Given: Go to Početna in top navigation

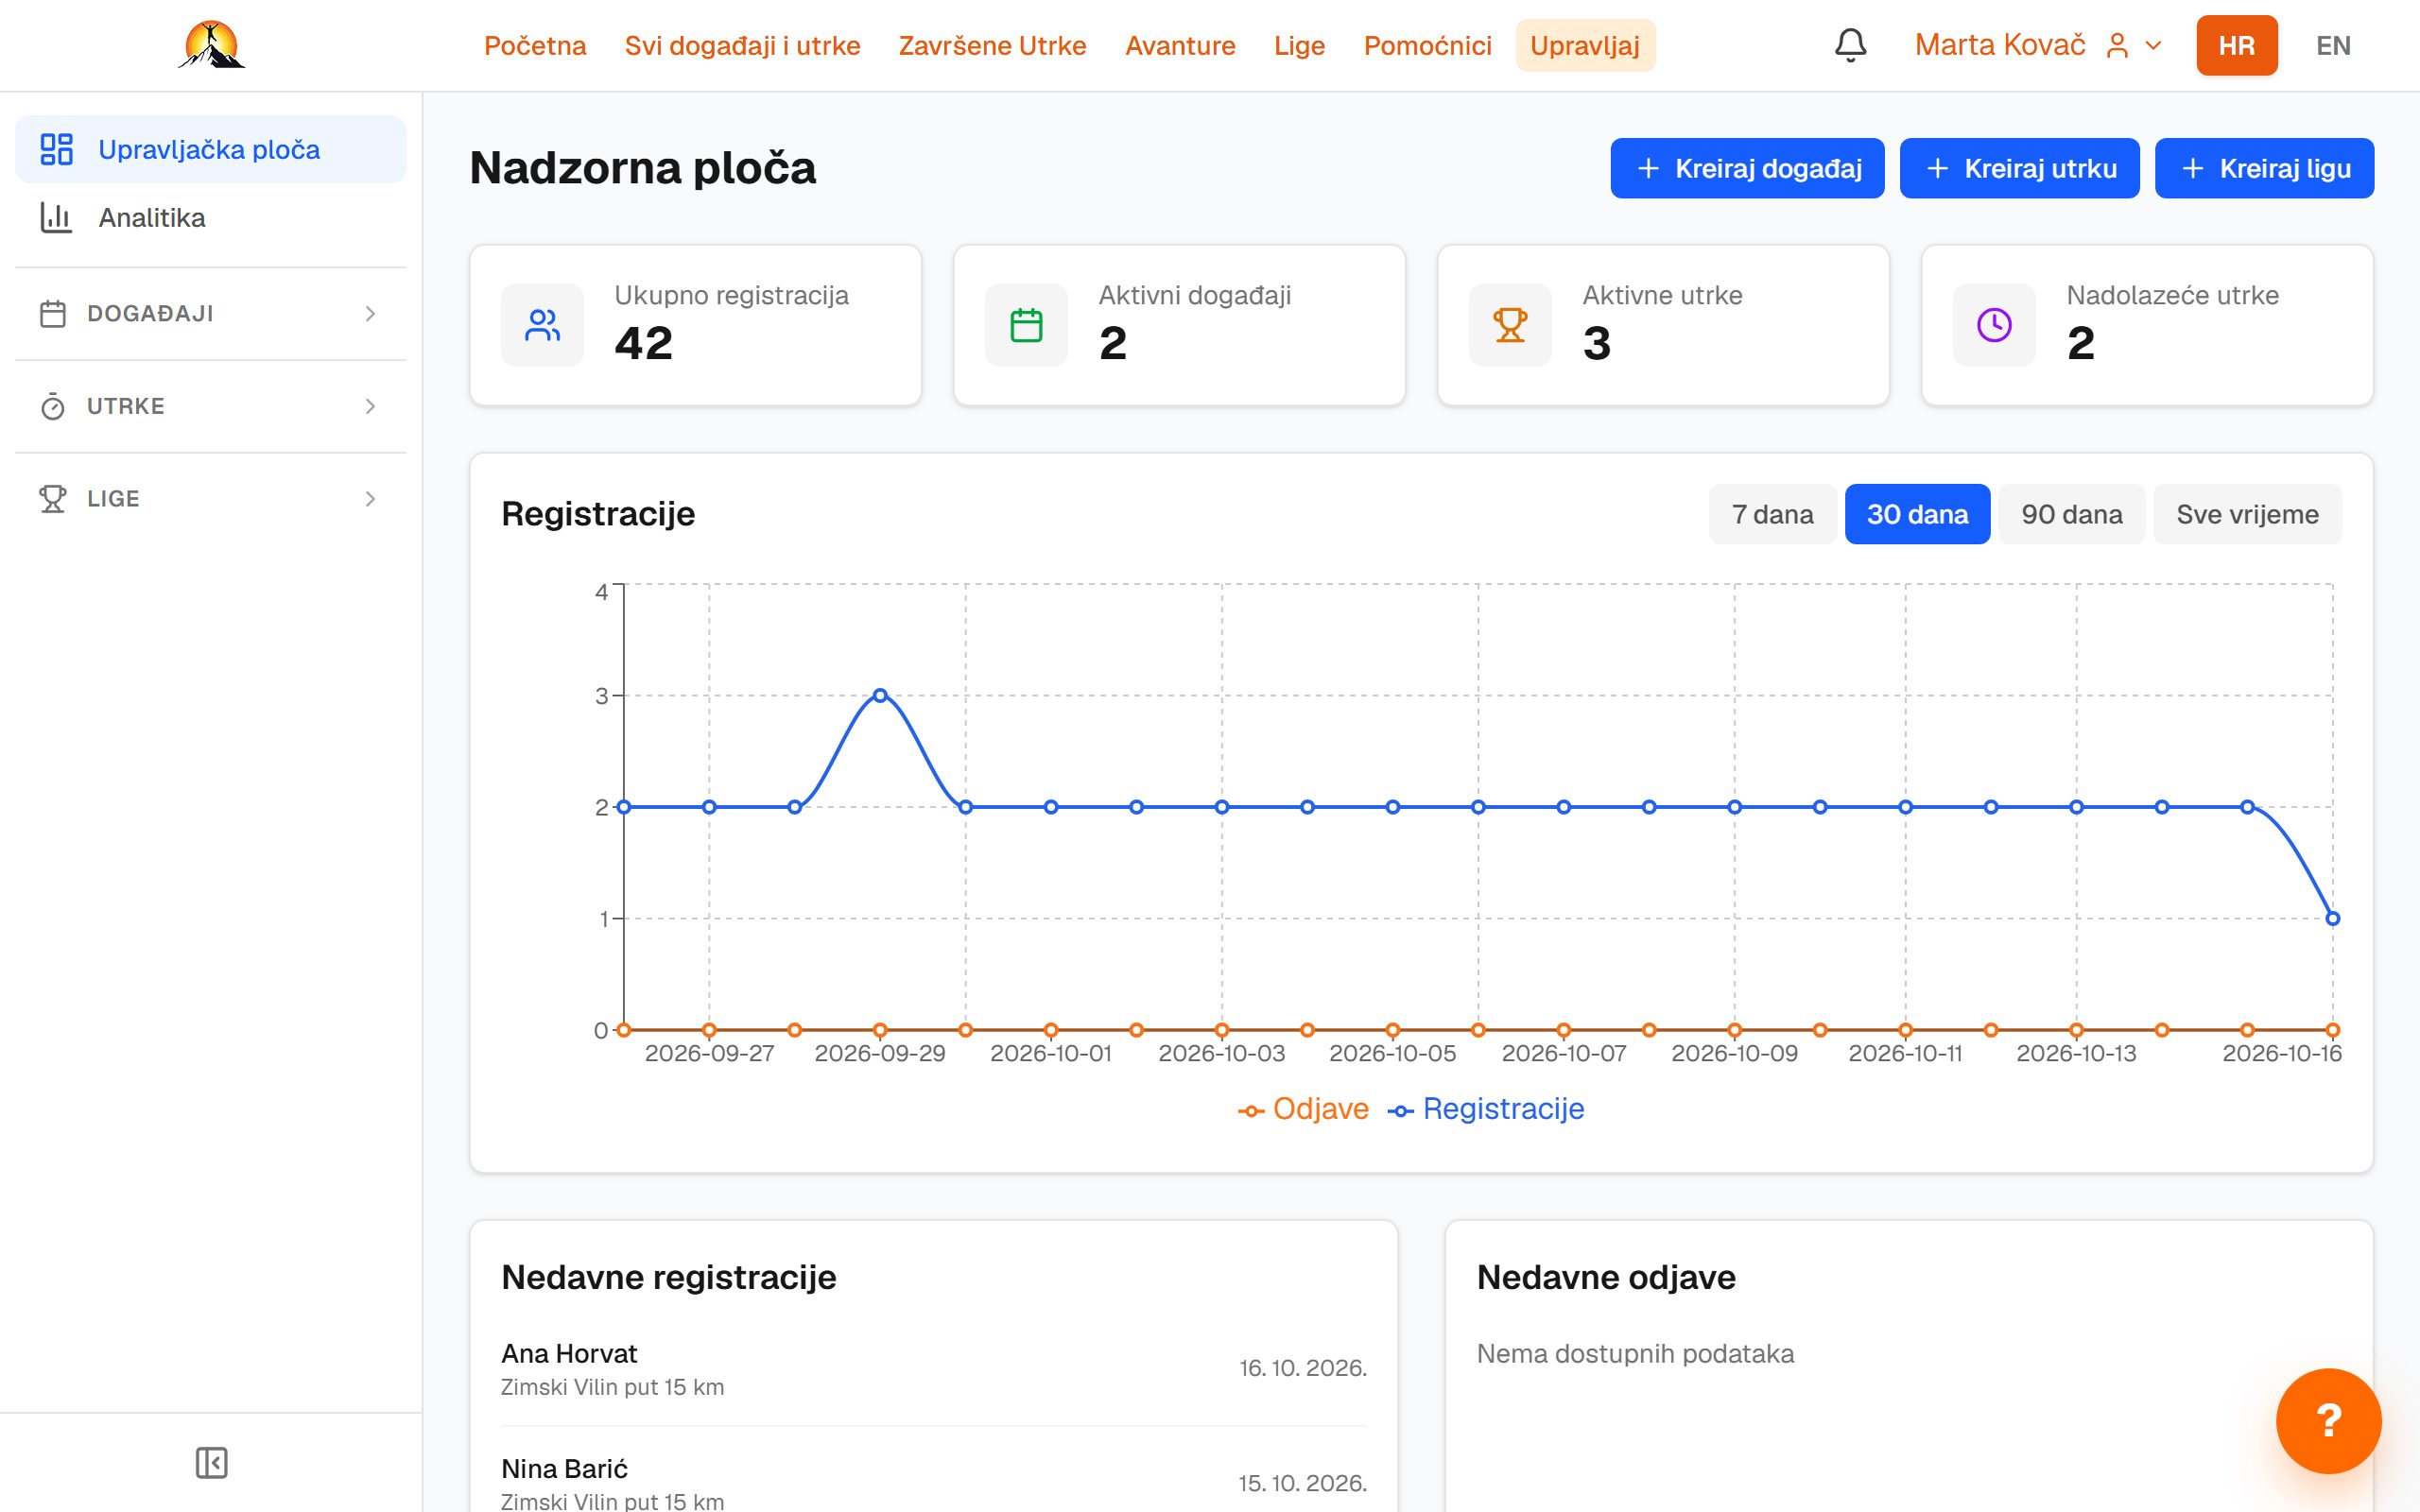Looking at the screenshot, I should (535, 45).
